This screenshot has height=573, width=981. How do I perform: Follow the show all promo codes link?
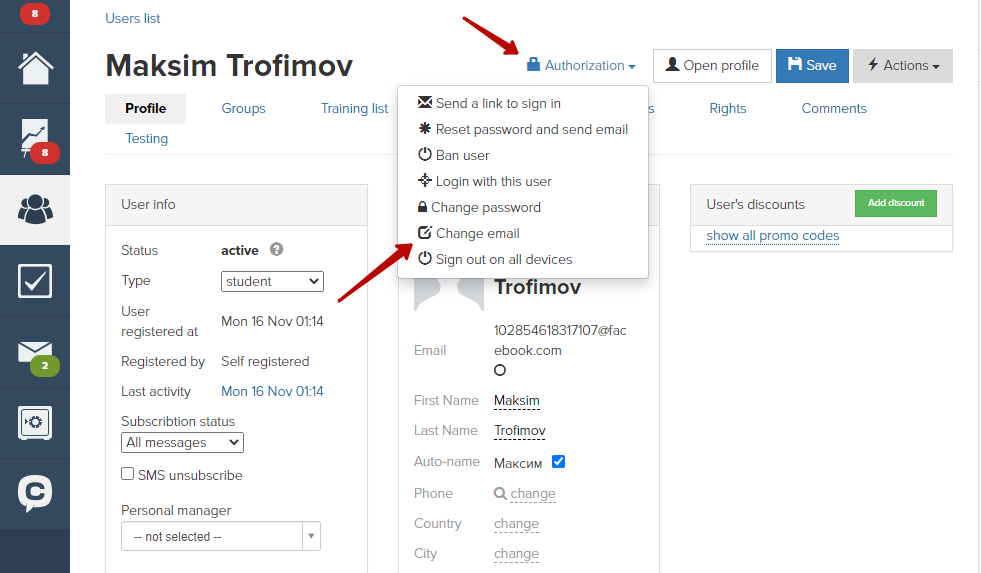click(x=773, y=236)
